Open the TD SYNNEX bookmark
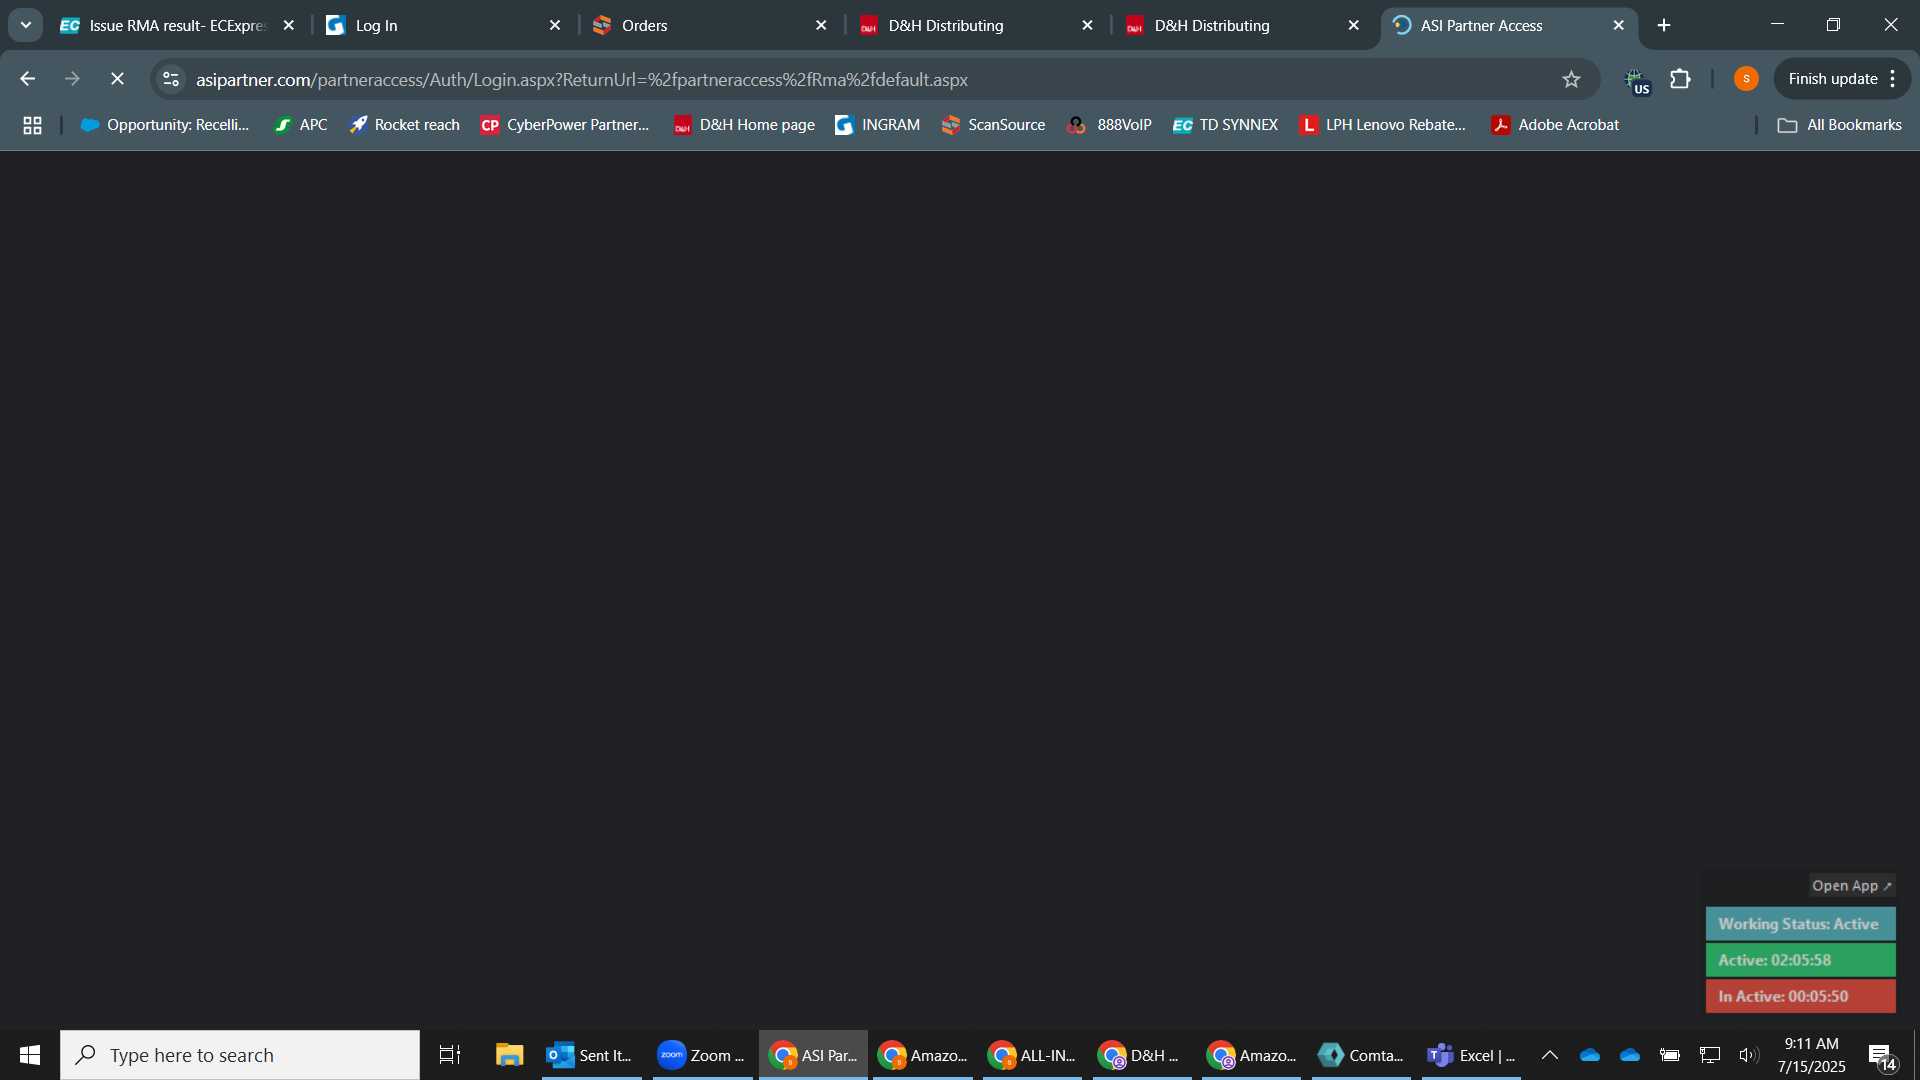The image size is (1920, 1080). click(1225, 125)
